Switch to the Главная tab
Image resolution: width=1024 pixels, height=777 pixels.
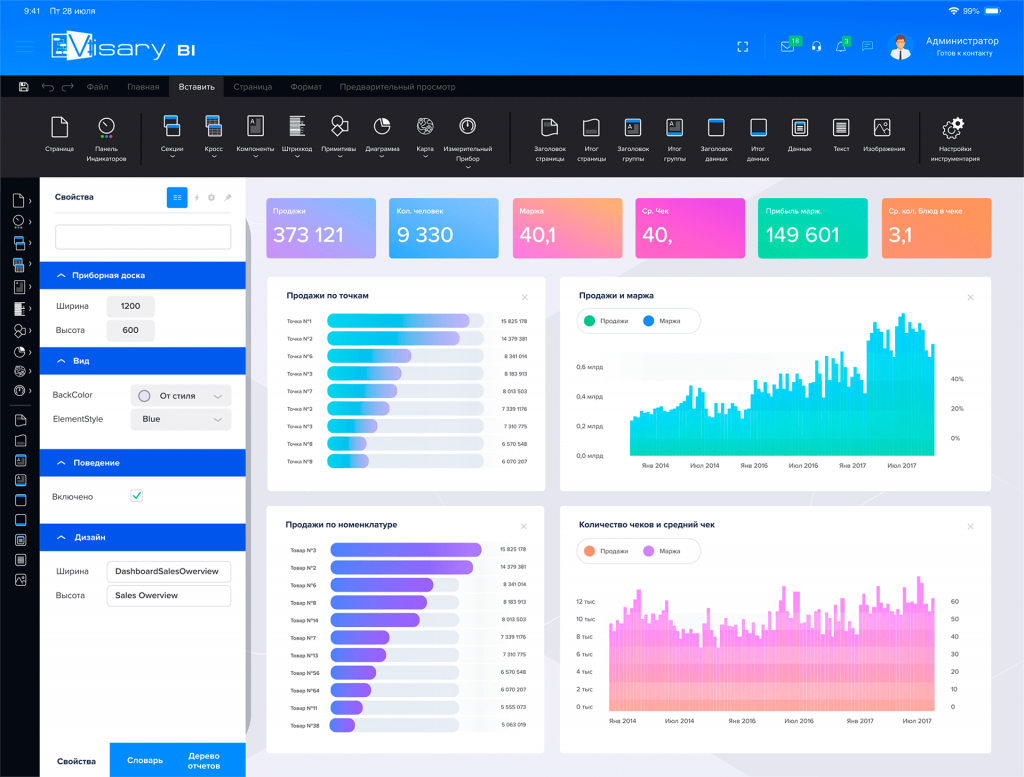(x=143, y=87)
